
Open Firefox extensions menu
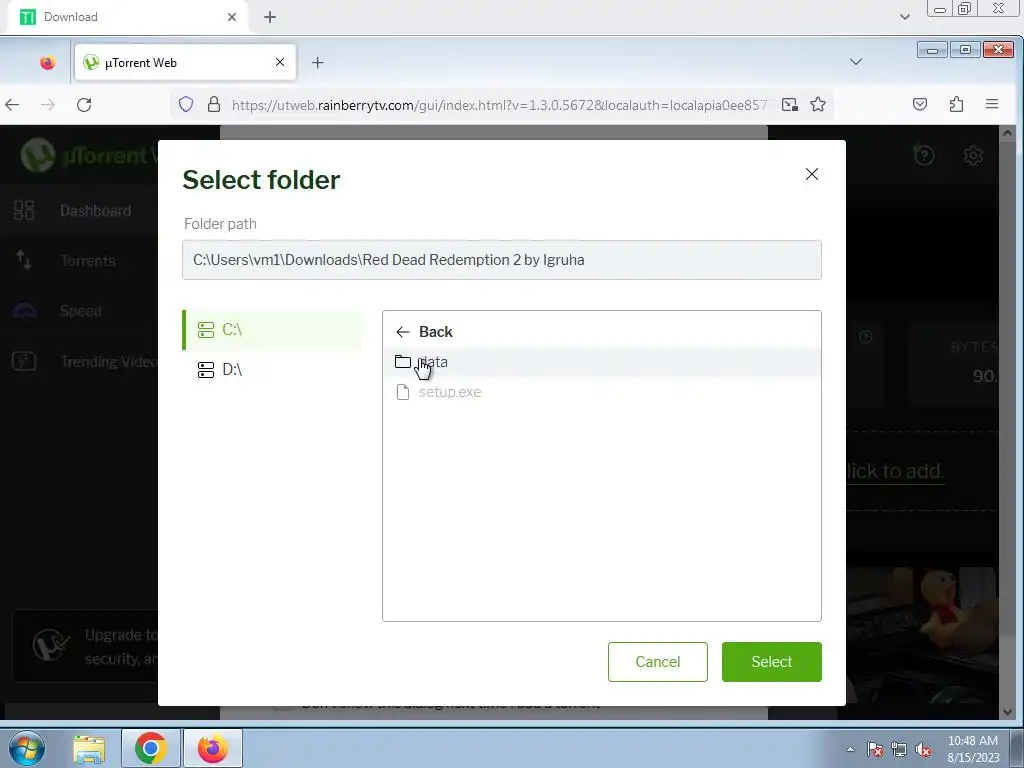click(956, 104)
